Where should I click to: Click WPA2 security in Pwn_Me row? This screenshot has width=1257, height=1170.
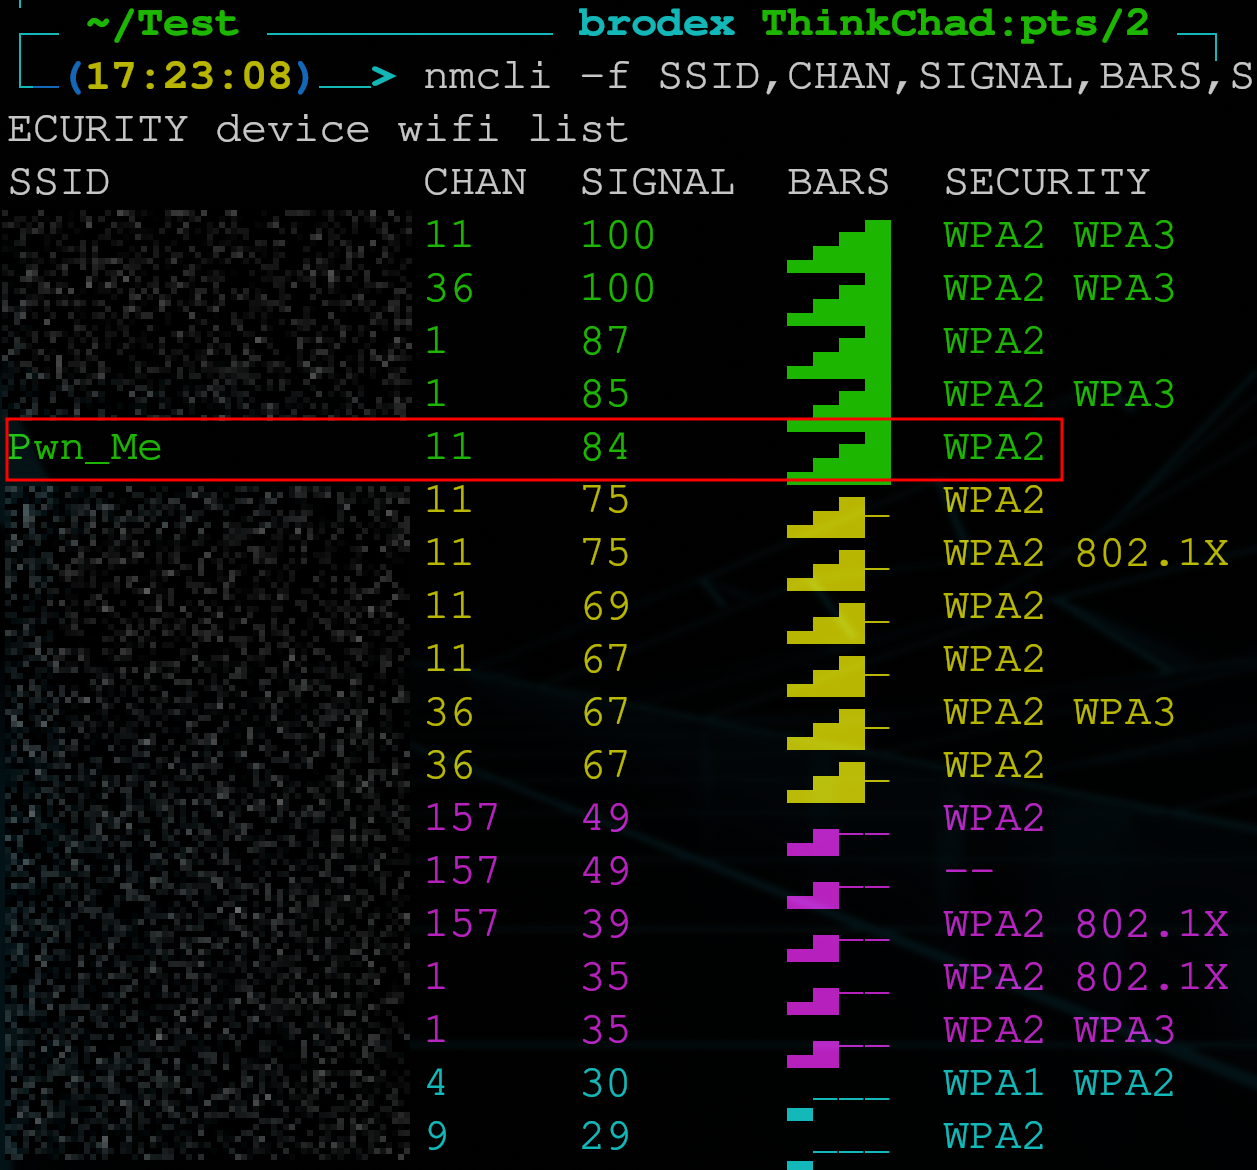[x=994, y=447]
